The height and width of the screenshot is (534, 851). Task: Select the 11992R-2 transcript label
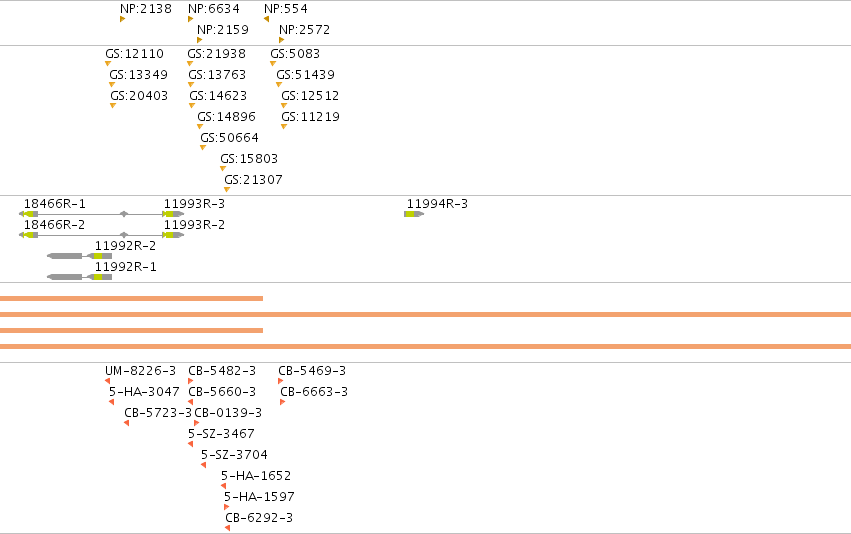pyautogui.click(x=125, y=246)
